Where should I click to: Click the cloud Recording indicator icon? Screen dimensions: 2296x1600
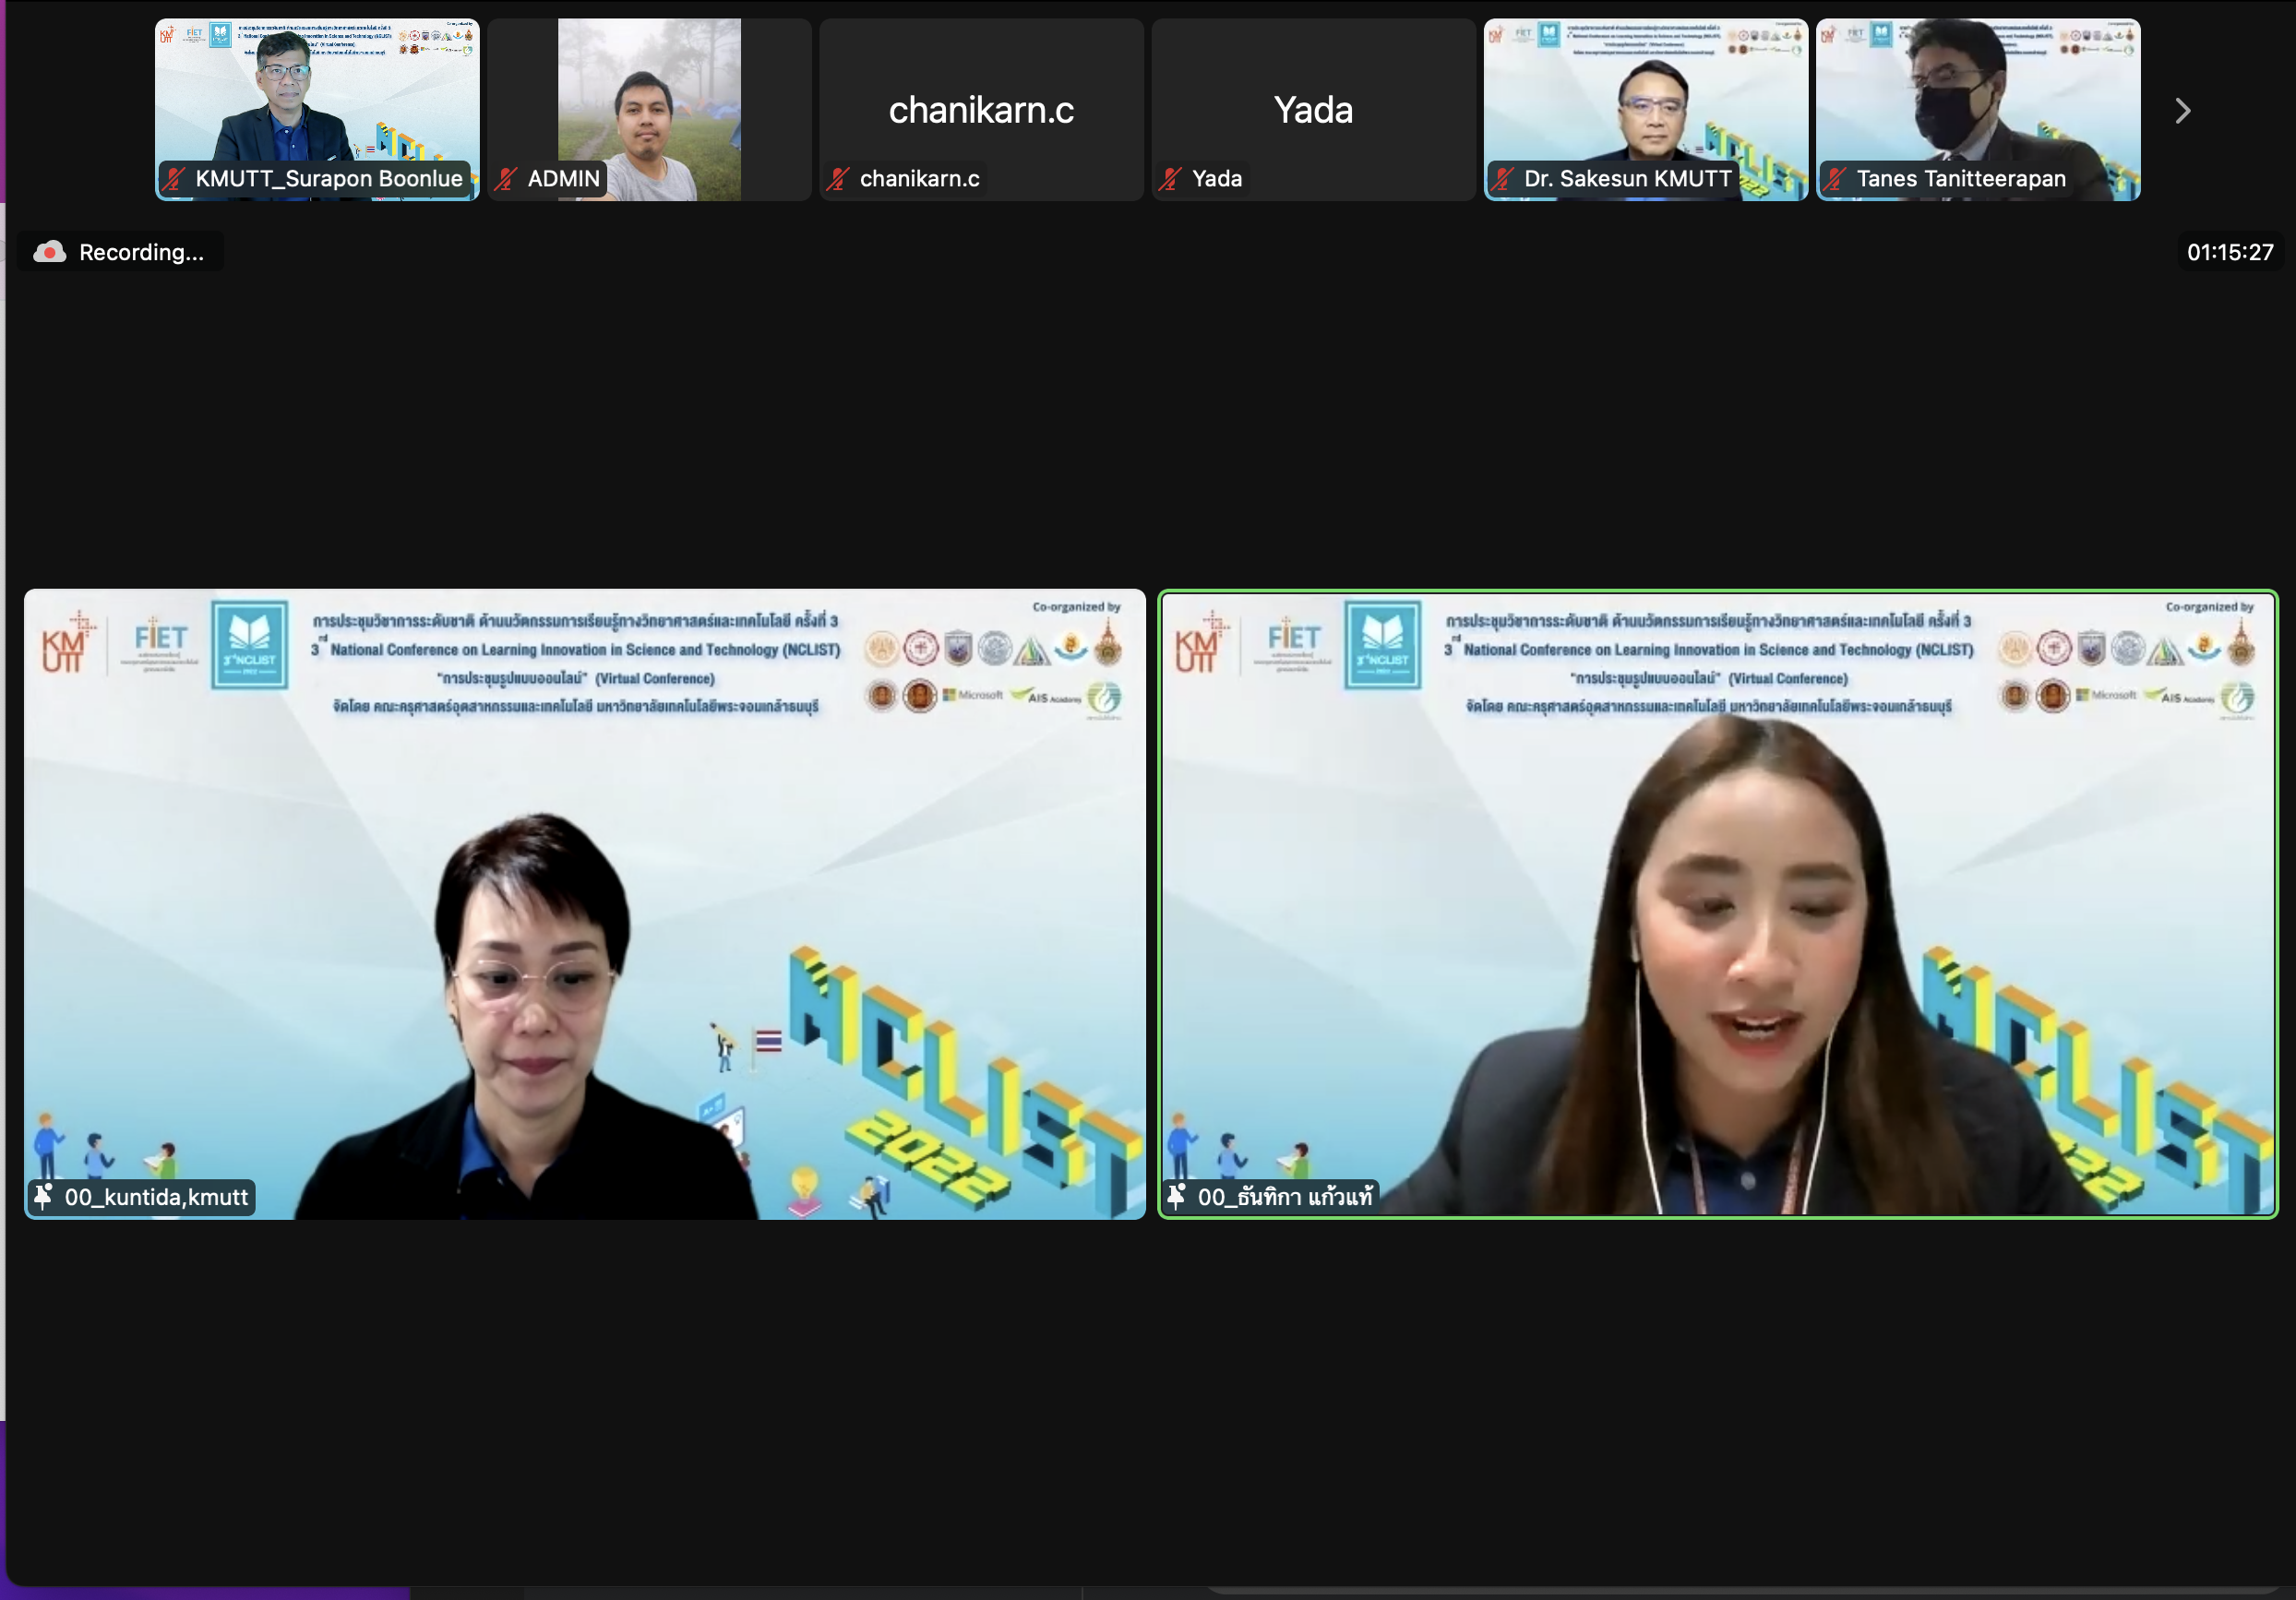coord(49,252)
